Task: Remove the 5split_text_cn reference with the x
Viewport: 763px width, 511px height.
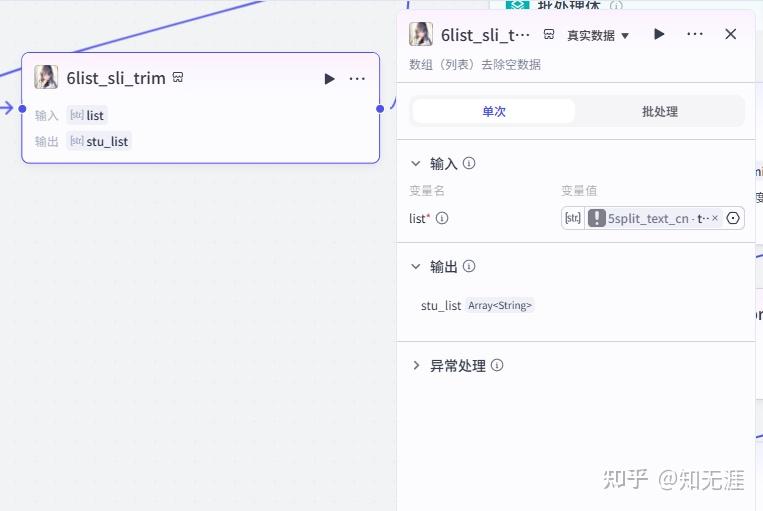Action: click(x=715, y=218)
